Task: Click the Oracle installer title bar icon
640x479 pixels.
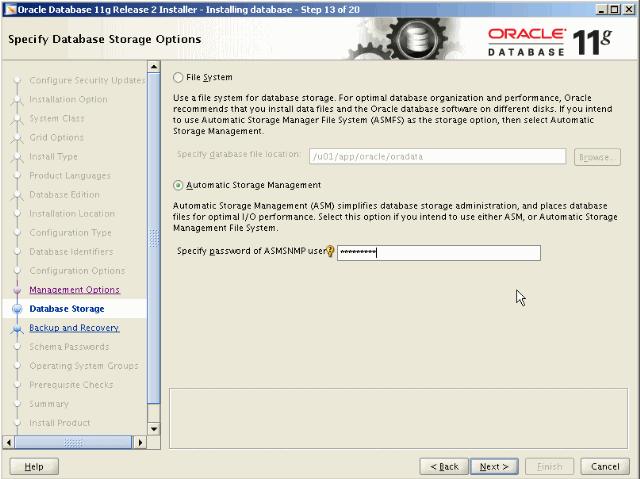Action: pyautogui.click(x=10, y=10)
